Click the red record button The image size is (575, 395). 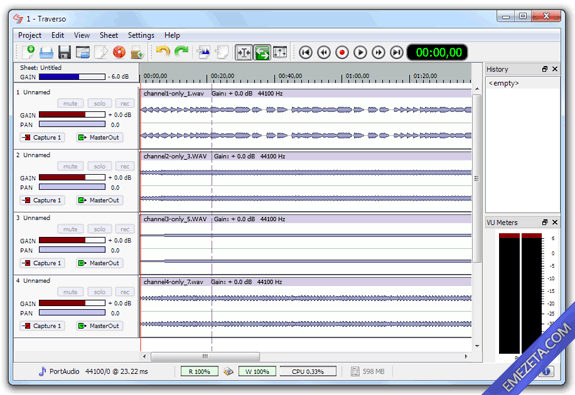click(342, 52)
